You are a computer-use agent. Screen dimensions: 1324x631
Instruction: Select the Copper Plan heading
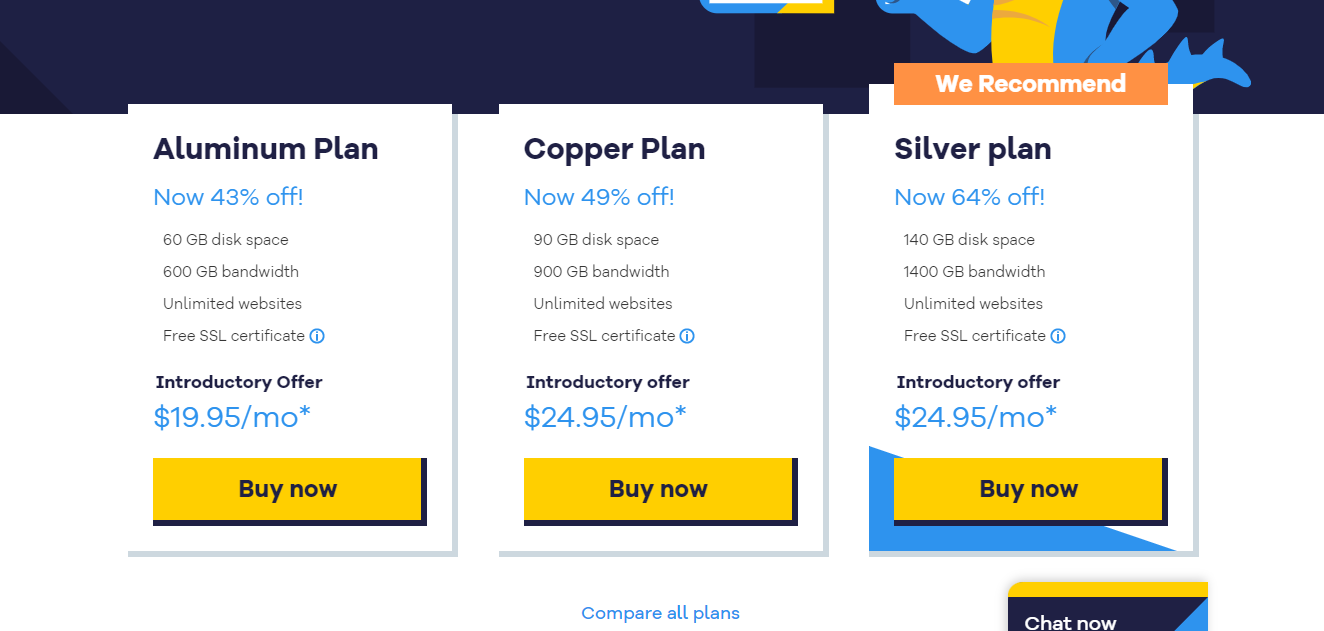615,149
